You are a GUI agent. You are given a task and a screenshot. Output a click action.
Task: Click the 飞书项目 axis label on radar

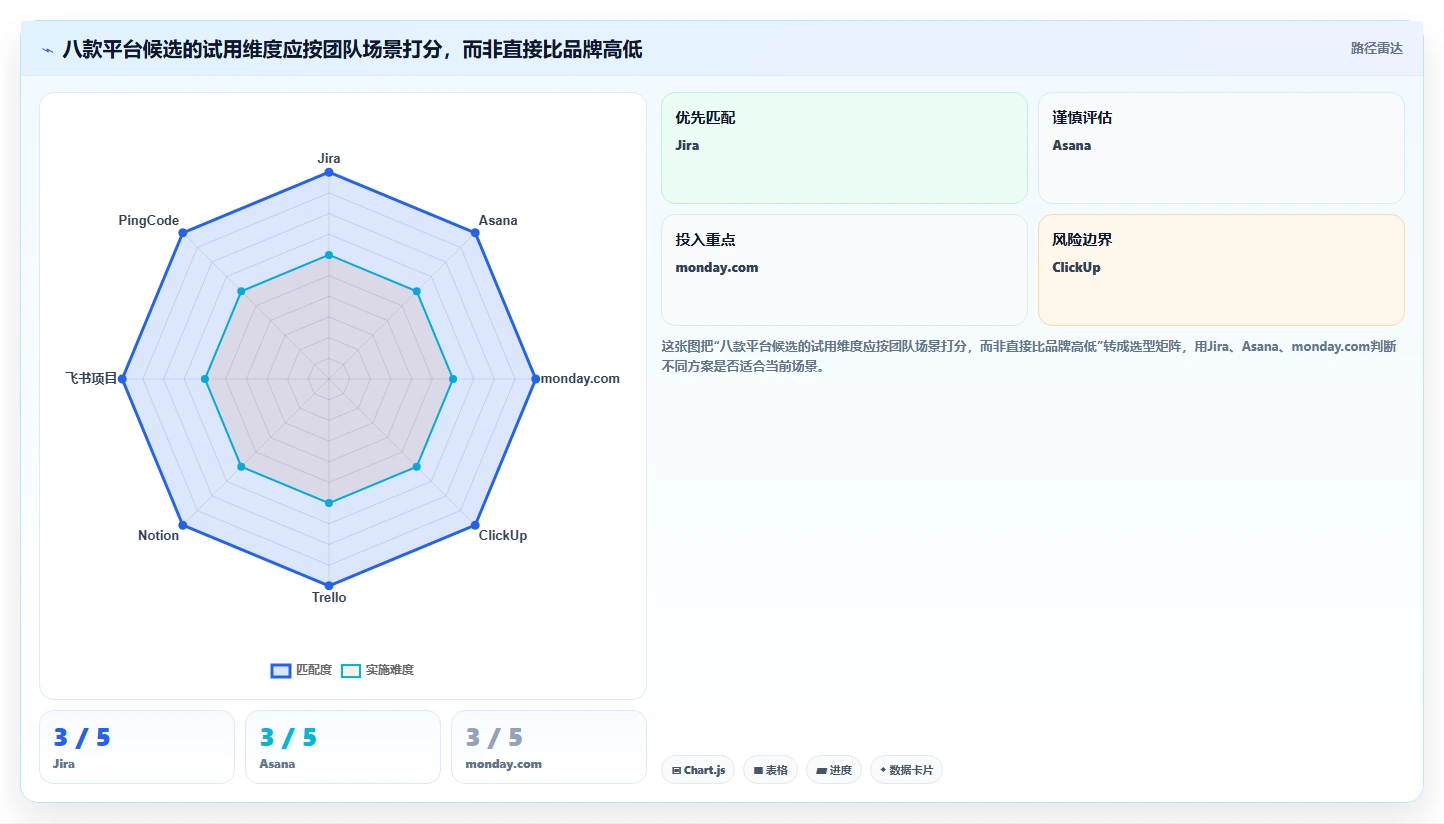click(92, 378)
